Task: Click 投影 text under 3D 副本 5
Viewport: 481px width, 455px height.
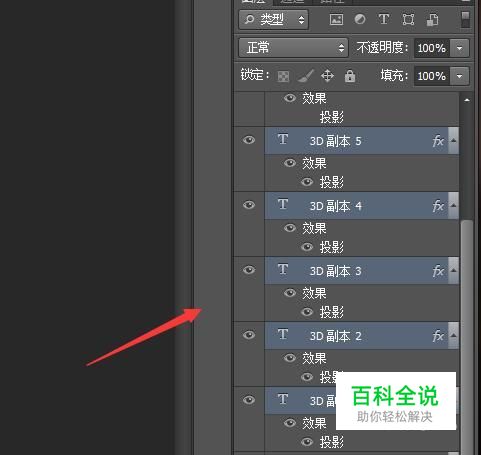Action: (x=332, y=182)
